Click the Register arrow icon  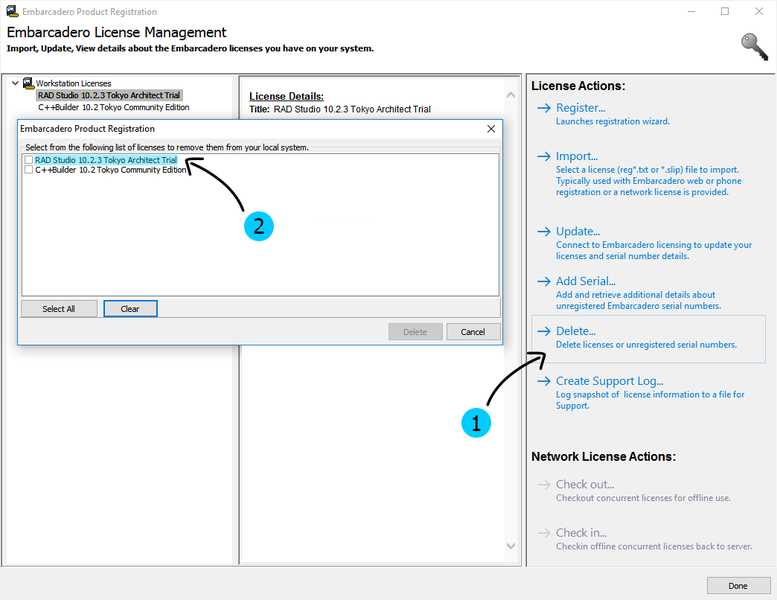click(544, 108)
